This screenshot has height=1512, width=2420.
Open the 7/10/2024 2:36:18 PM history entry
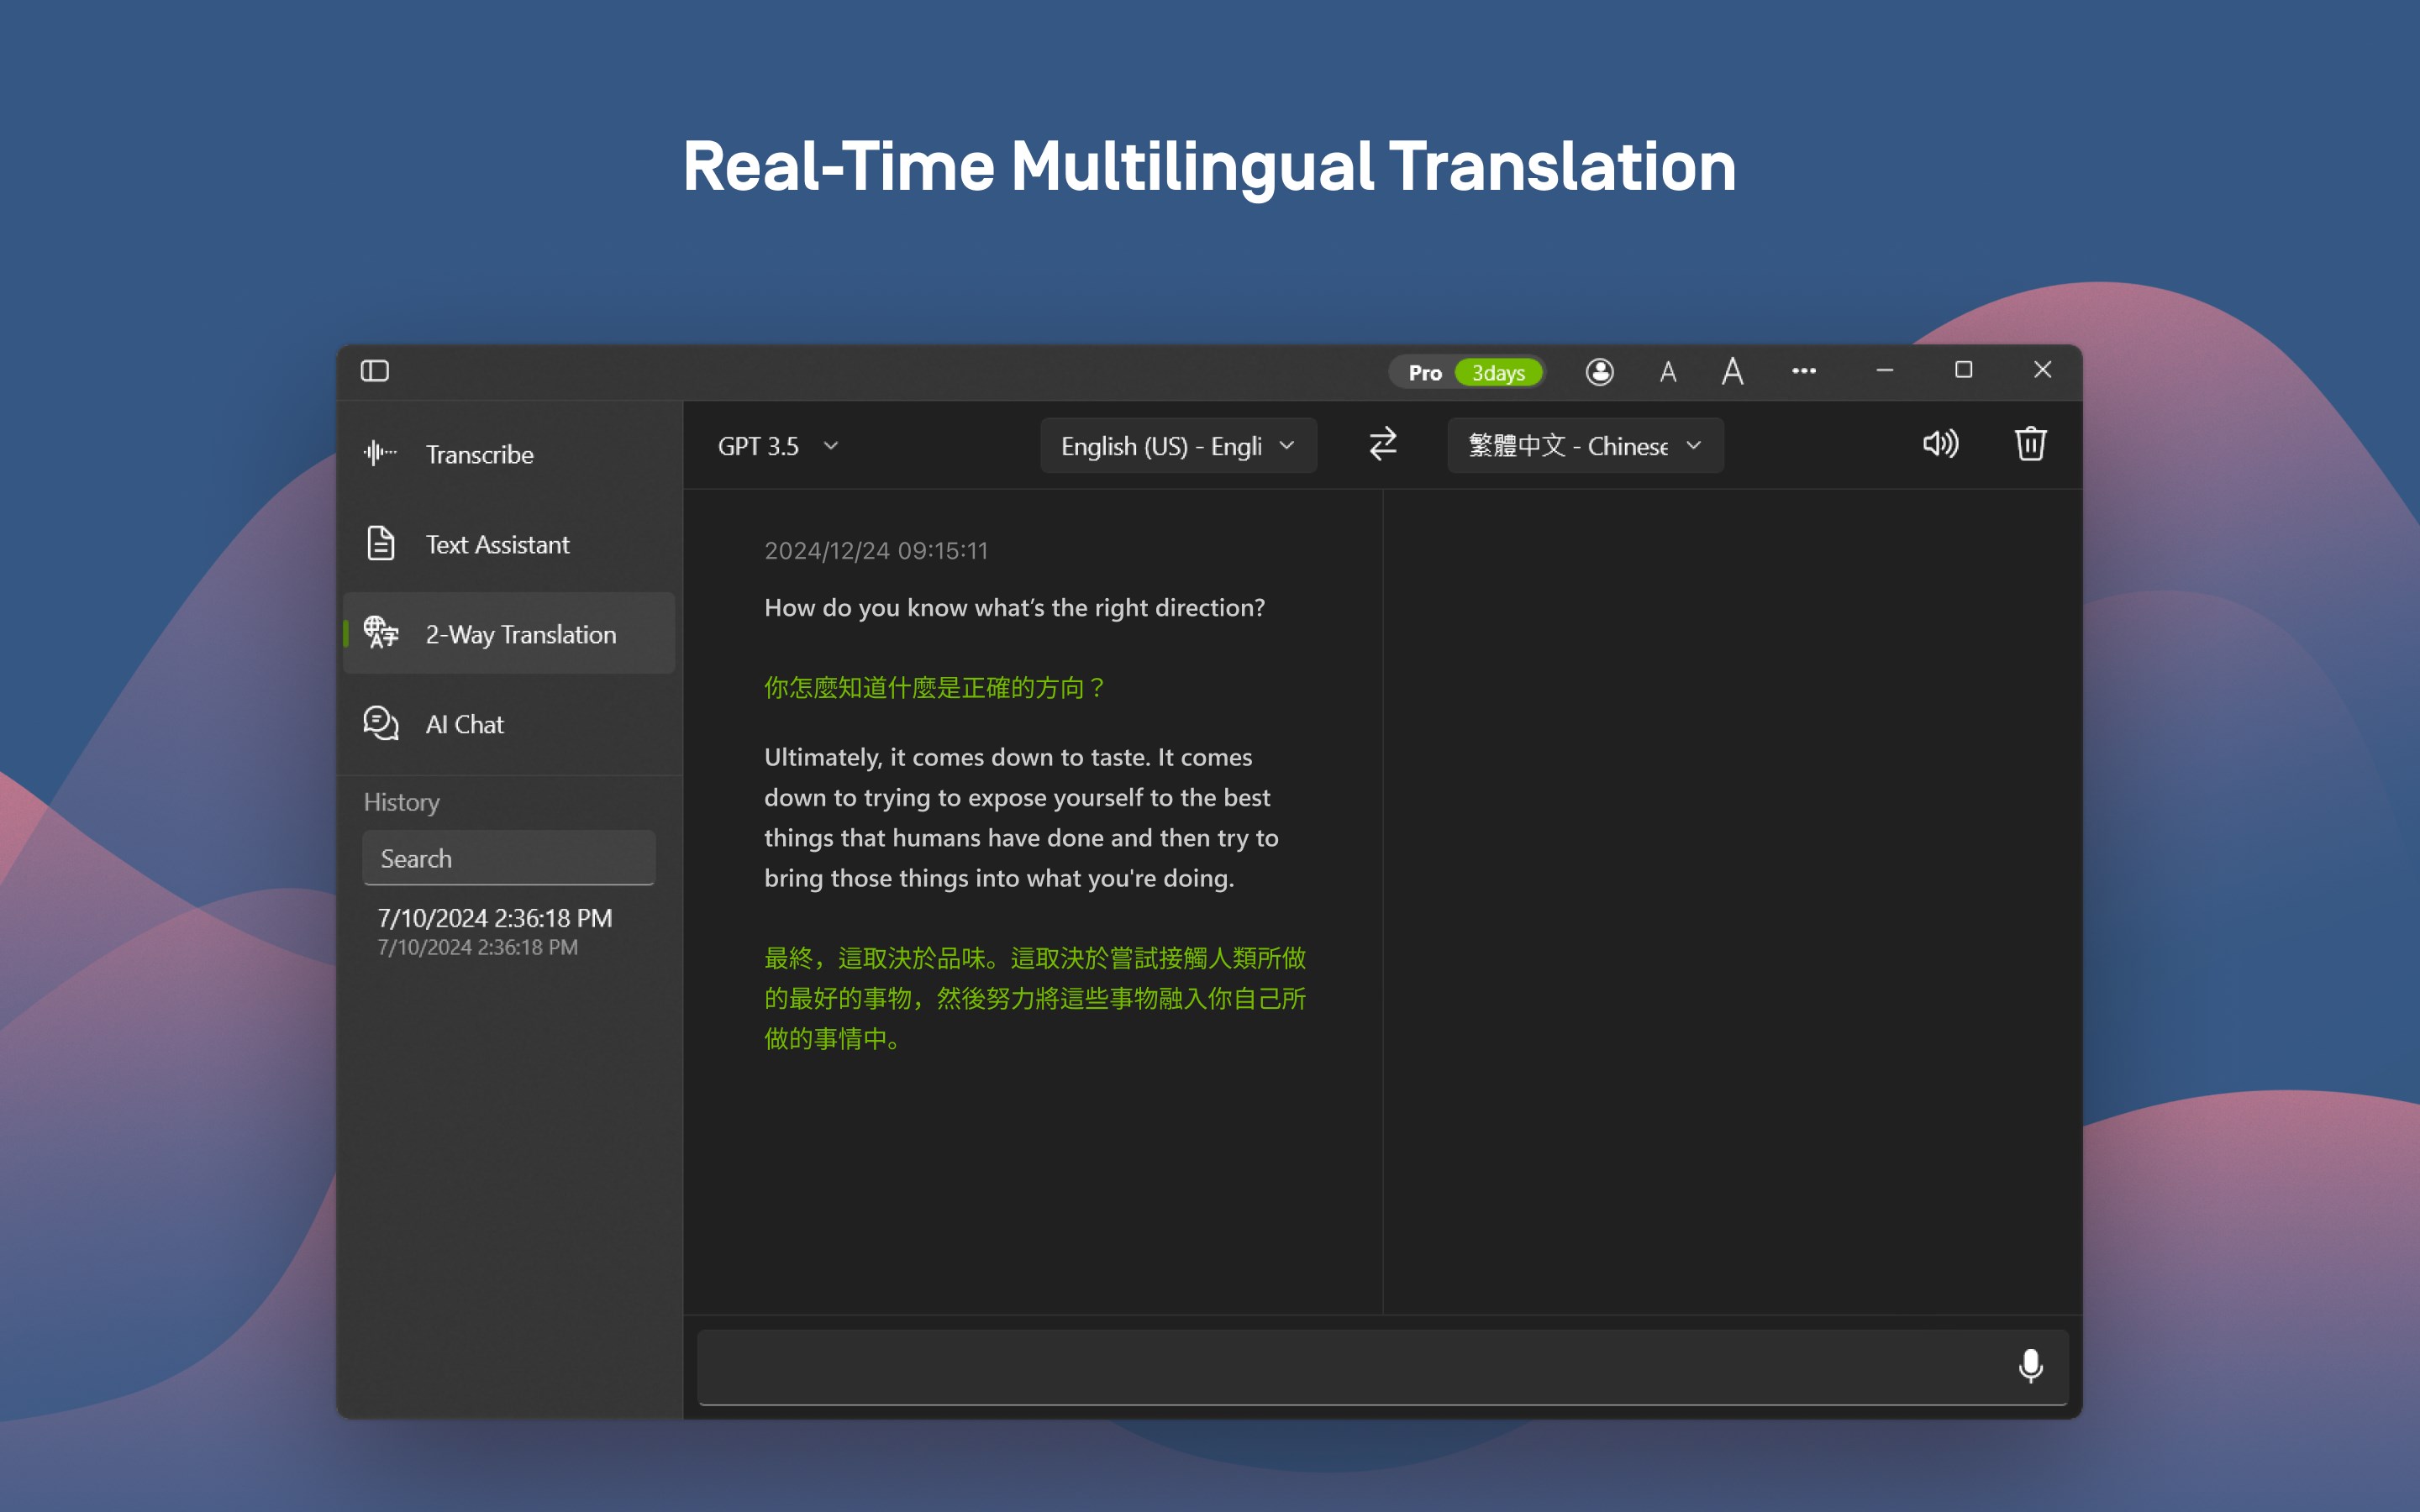[494, 930]
